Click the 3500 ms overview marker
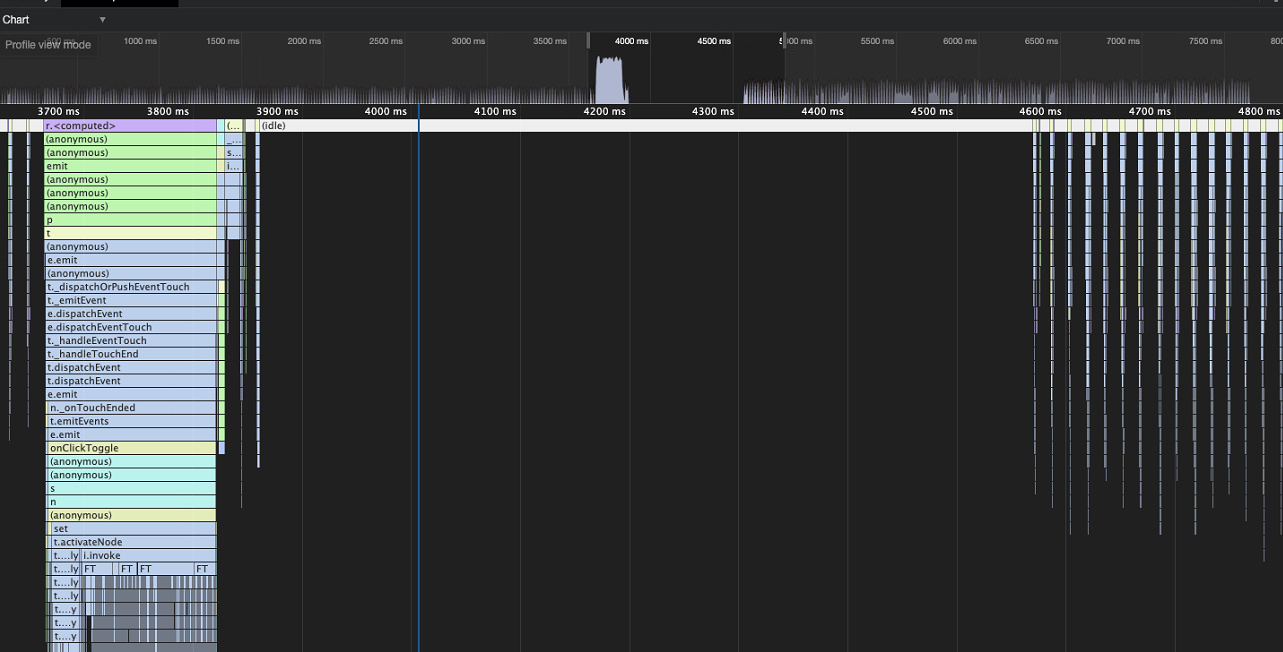Image resolution: width=1283 pixels, height=652 pixels. pyautogui.click(x=550, y=41)
